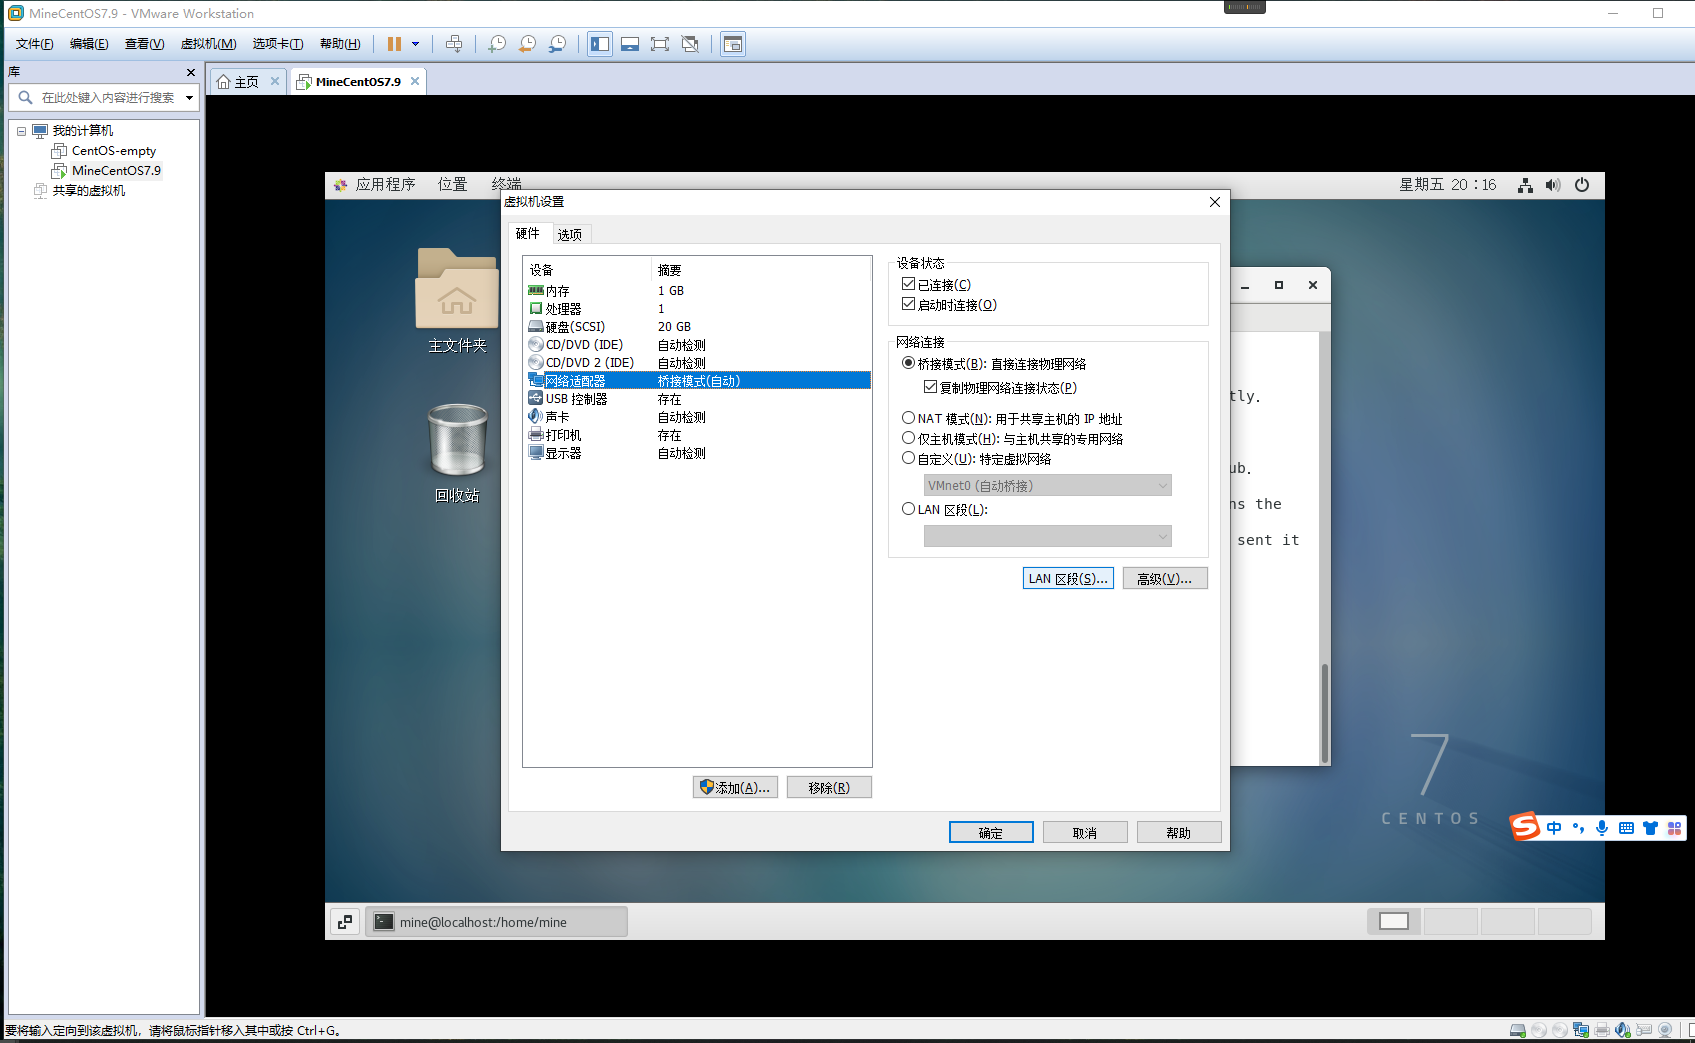Open the power options arrow beside pause
1695x1043 pixels.
click(x=415, y=44)
